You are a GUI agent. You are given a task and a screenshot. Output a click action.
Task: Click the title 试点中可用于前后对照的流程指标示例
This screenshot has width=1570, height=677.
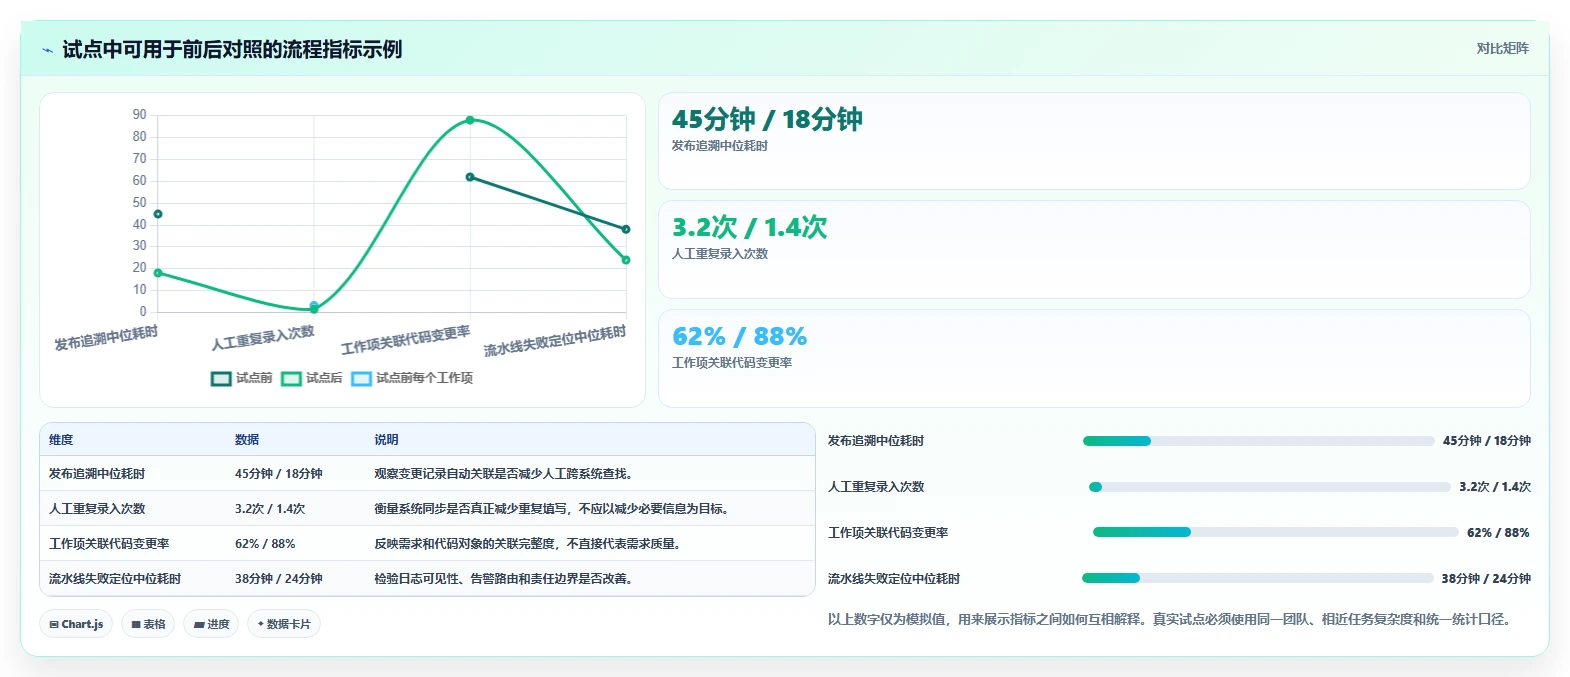tap(232, 50)
